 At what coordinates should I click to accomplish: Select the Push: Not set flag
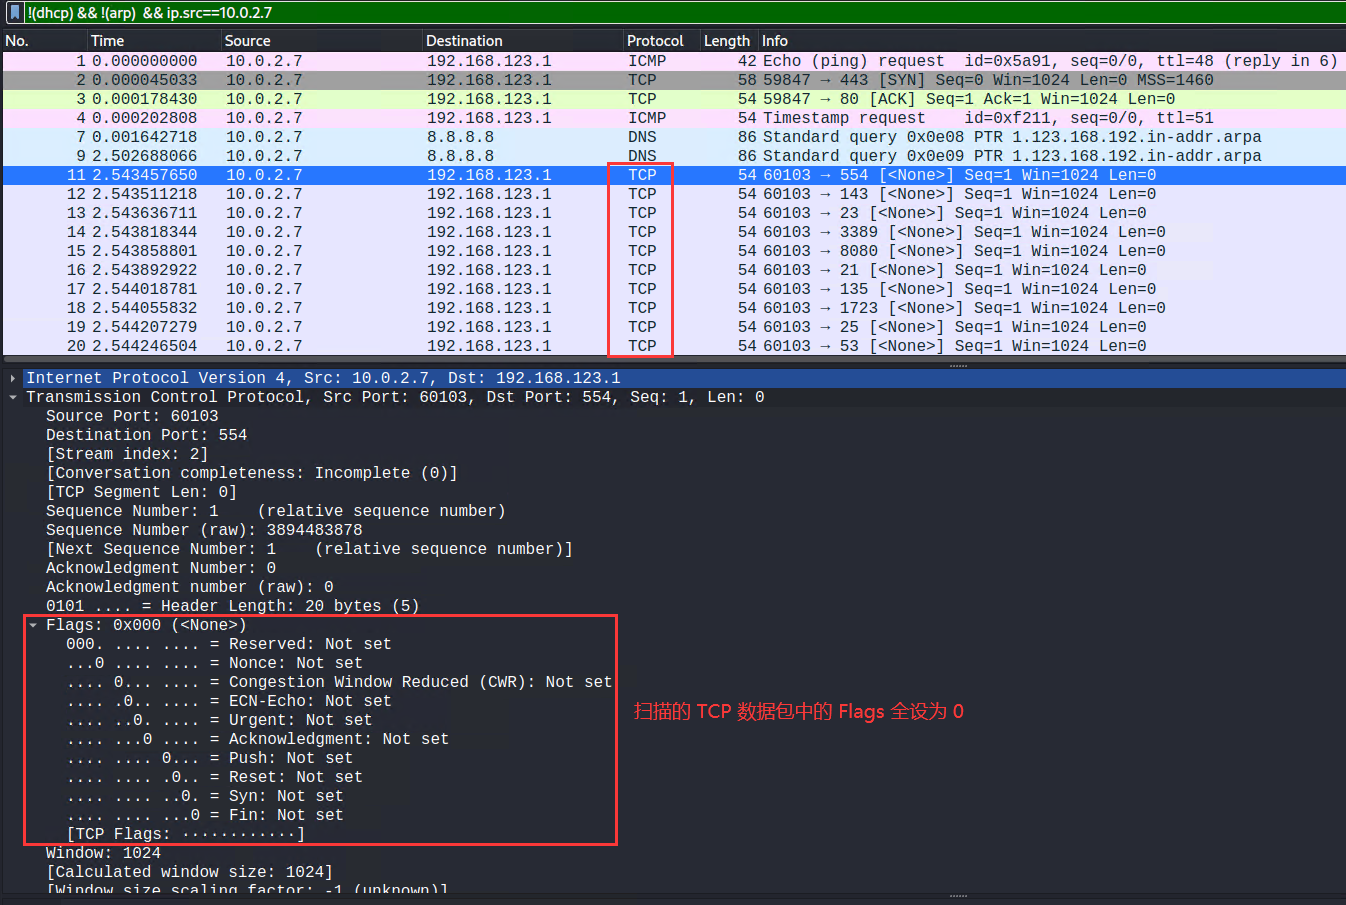pos(210,758)
